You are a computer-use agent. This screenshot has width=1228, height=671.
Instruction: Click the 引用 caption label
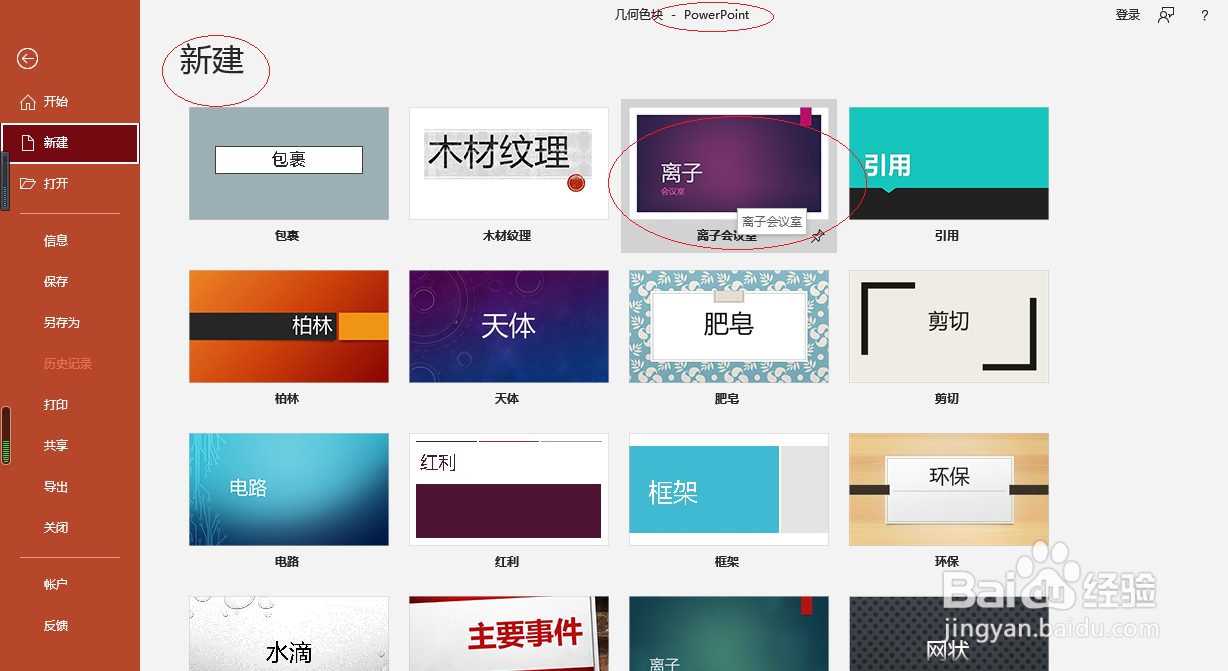pos(947,236)
